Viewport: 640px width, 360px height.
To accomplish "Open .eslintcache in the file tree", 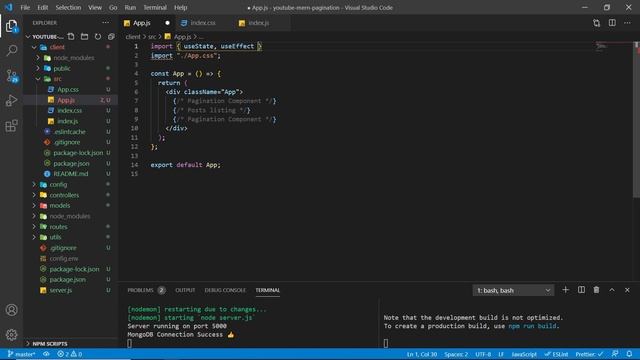I will coord(71,131).
